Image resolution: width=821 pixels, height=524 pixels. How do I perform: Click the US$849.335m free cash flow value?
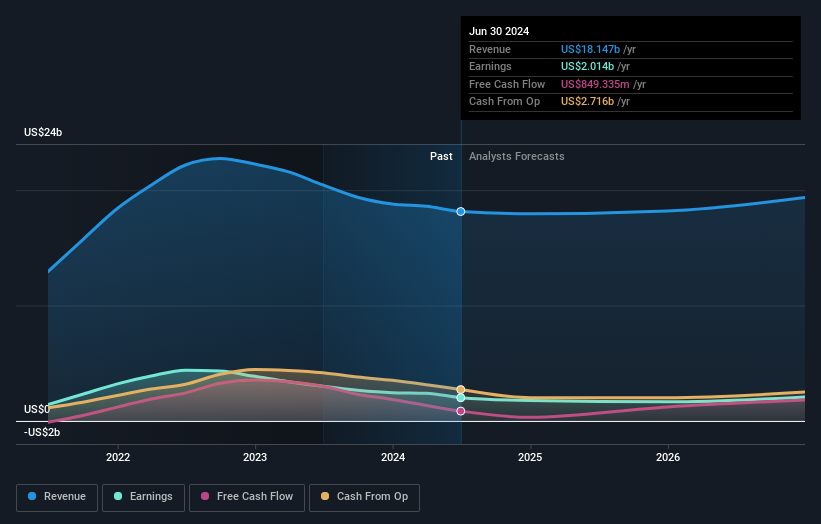click(595, 84)
